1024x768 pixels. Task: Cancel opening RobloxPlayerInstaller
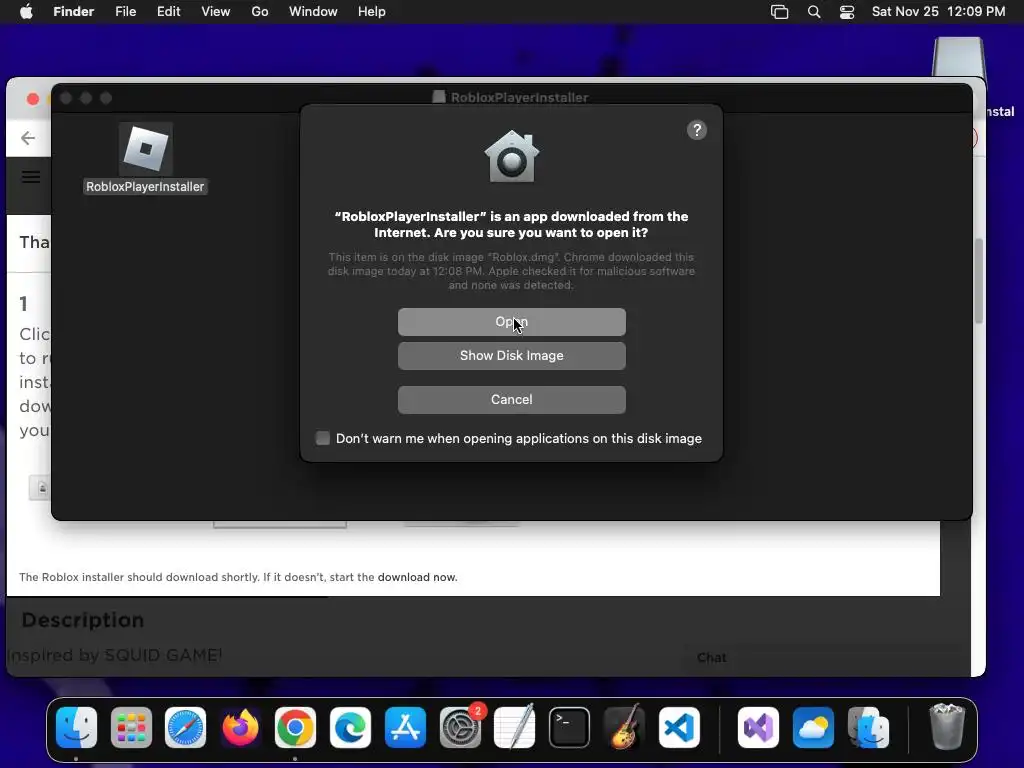tap(511, 400)
